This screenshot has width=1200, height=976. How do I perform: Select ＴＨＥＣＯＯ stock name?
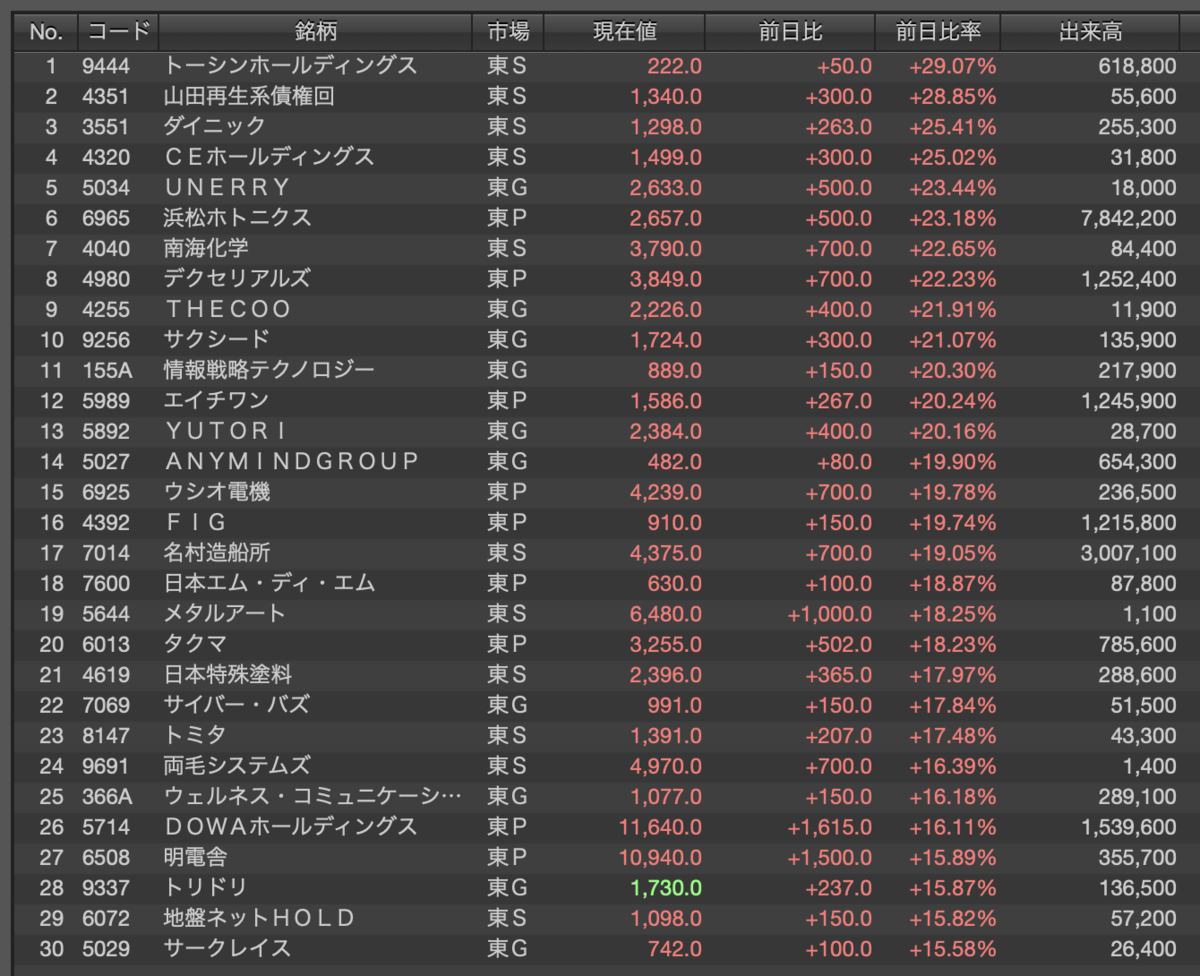point(228,310)
